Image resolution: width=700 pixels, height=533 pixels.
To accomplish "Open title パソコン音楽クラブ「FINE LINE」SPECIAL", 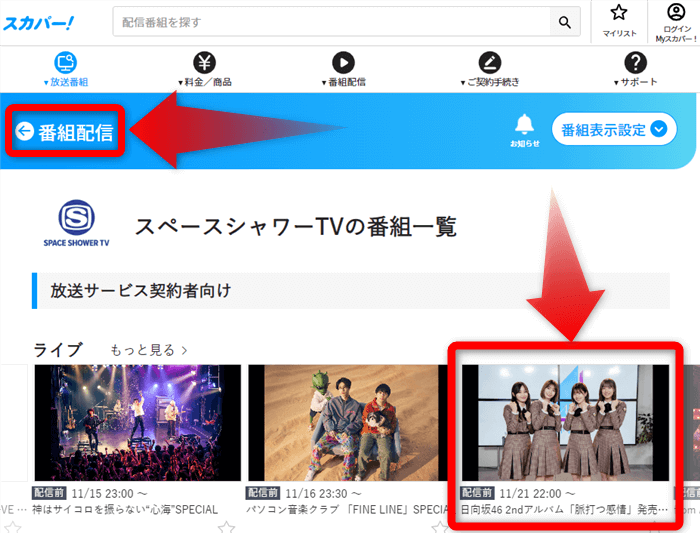I will tap(347, 510).
